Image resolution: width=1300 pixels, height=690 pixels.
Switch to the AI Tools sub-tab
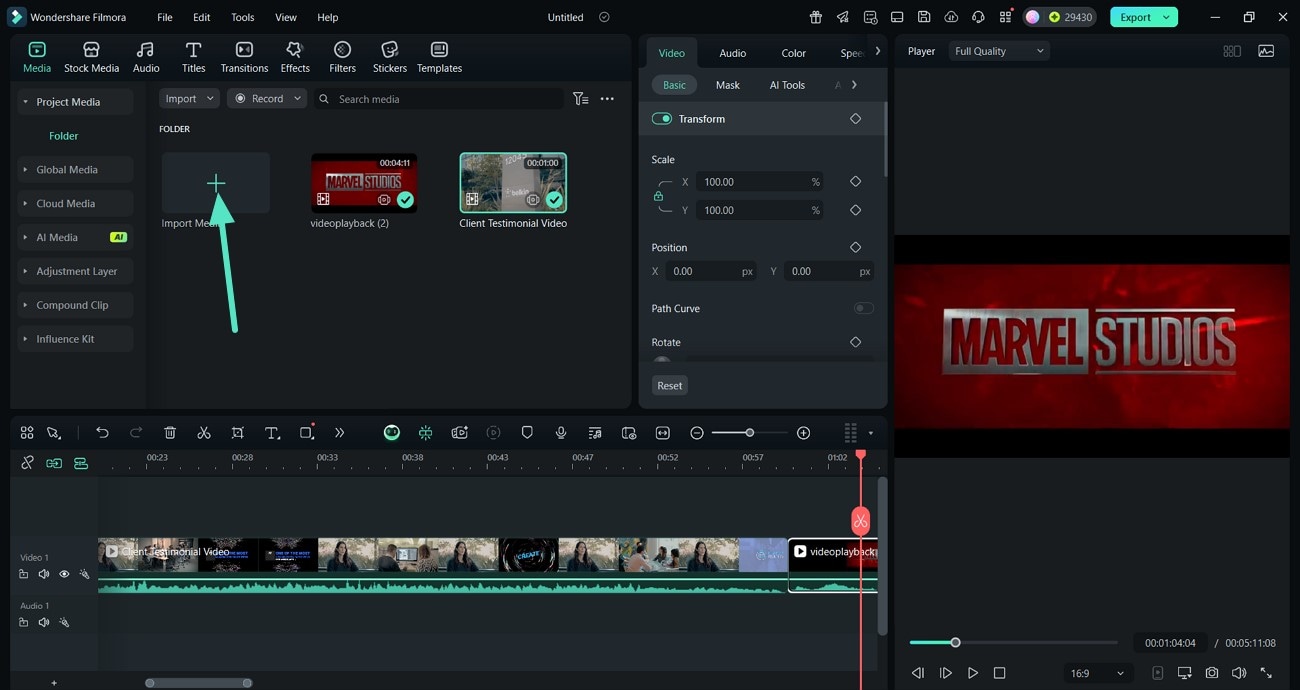tap(787, 85)
